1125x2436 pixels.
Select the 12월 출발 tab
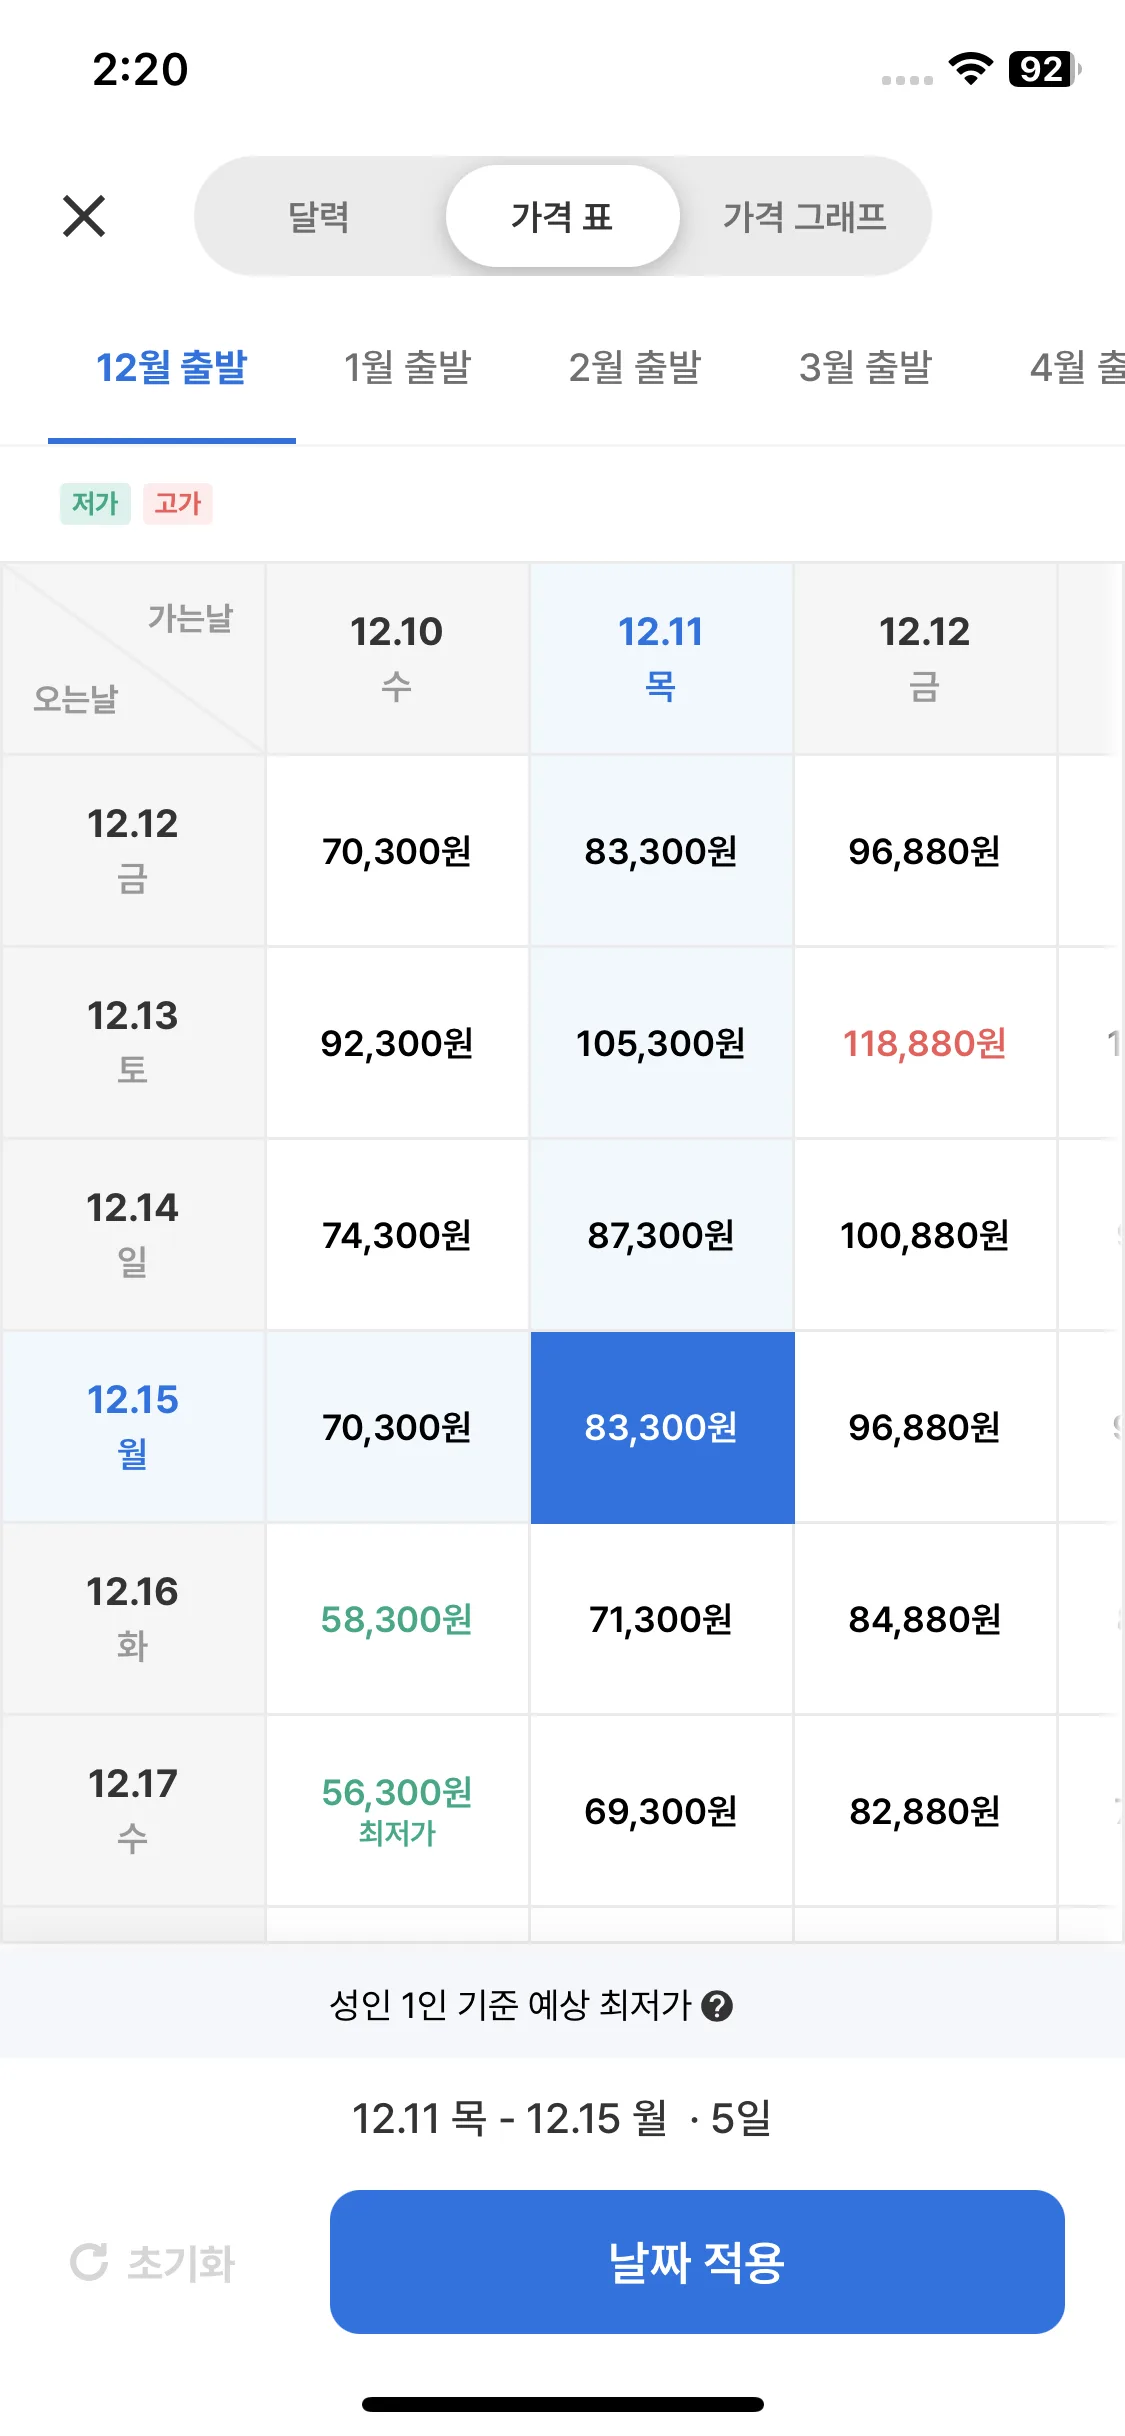pos(171,368)
